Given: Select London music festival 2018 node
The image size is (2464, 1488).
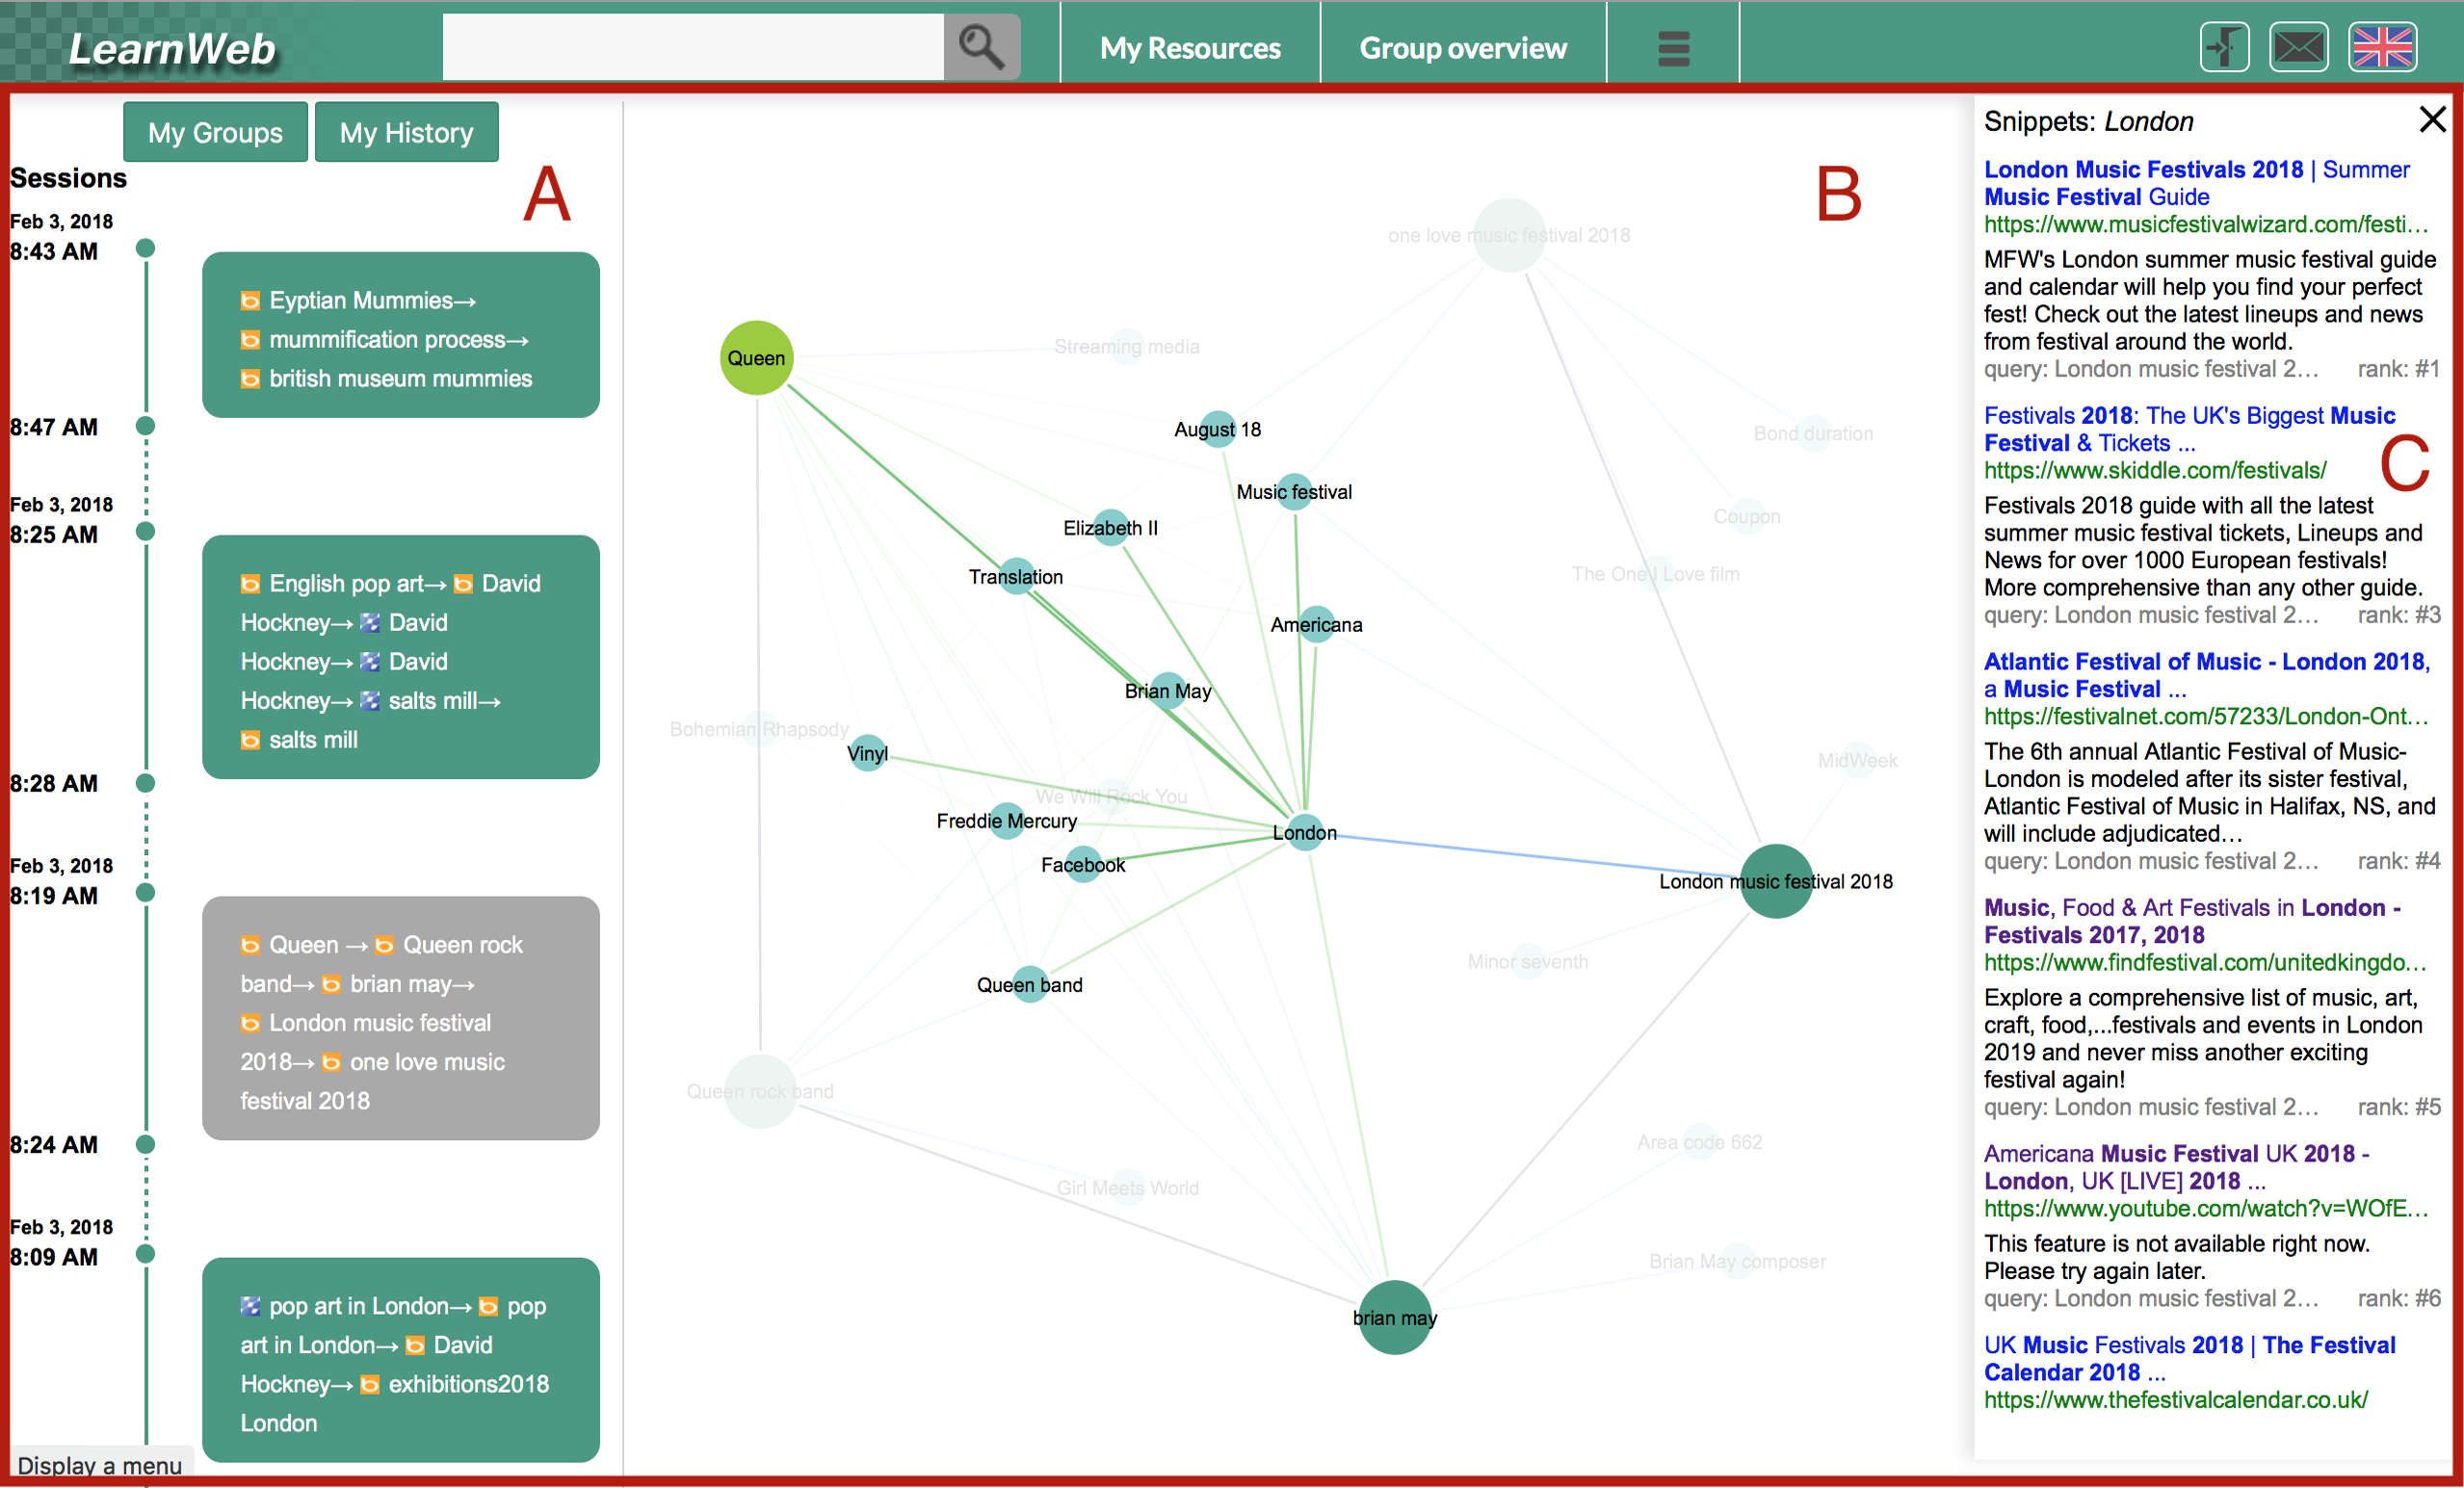Looking at the screenshot, I should click(1776, 881).
